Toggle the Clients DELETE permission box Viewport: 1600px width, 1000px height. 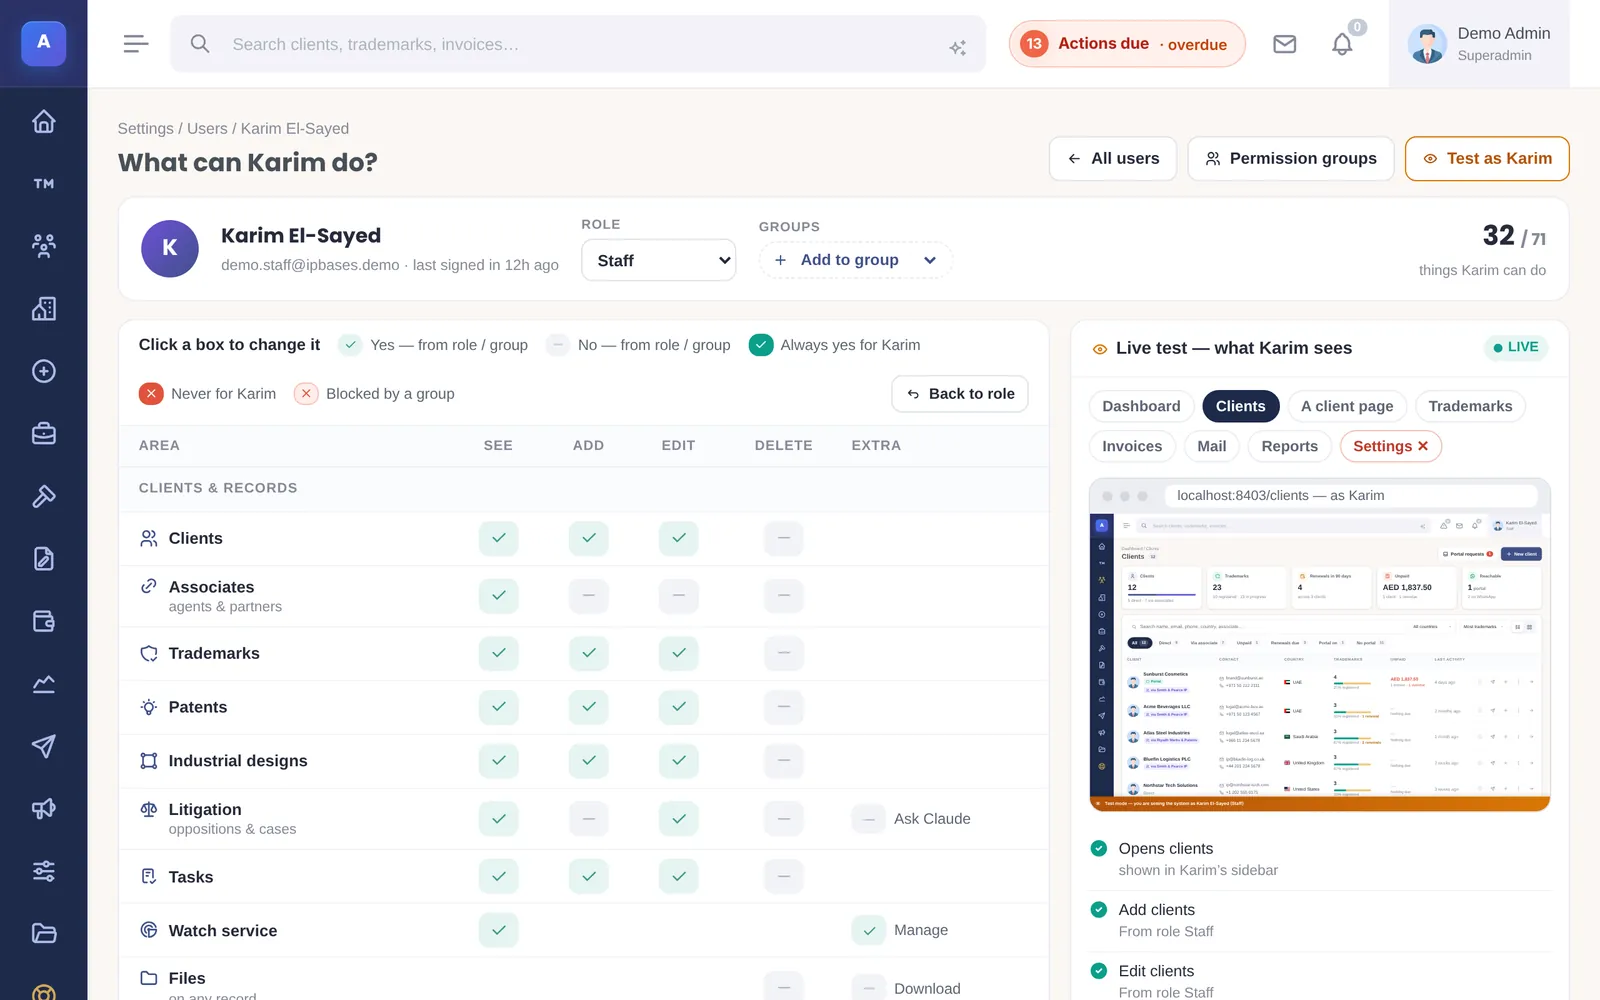tap(784, 538)
